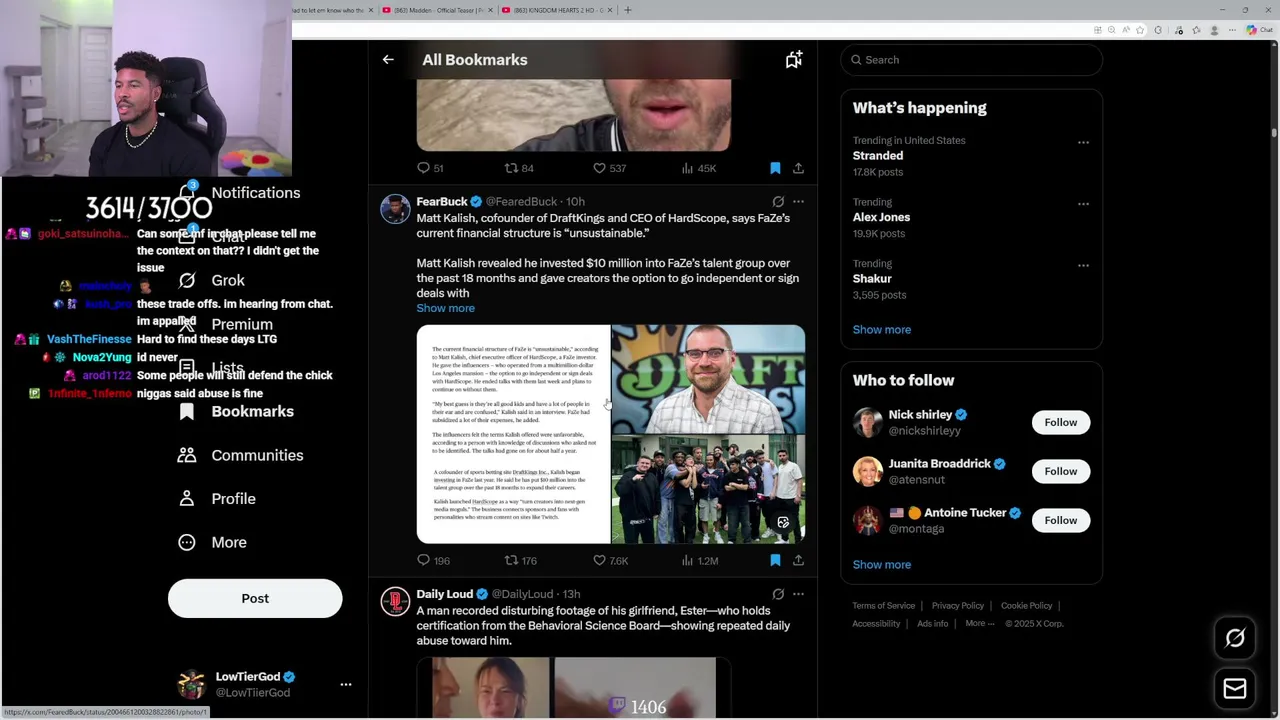Unbookmark the FearBuck post

click(775, 561)
